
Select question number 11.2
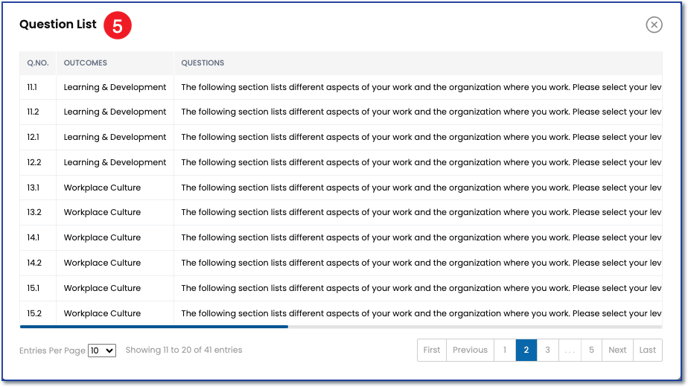[x=33, y=112]
